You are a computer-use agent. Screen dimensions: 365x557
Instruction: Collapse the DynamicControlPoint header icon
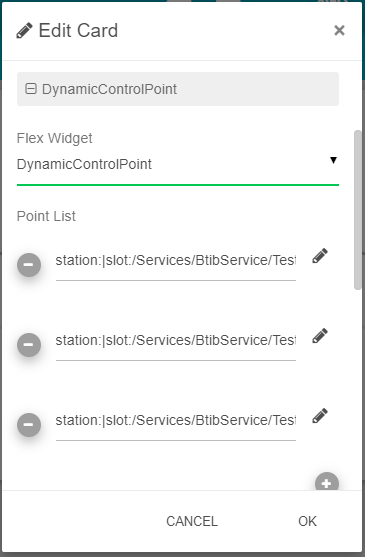click(x=31, y=88)
